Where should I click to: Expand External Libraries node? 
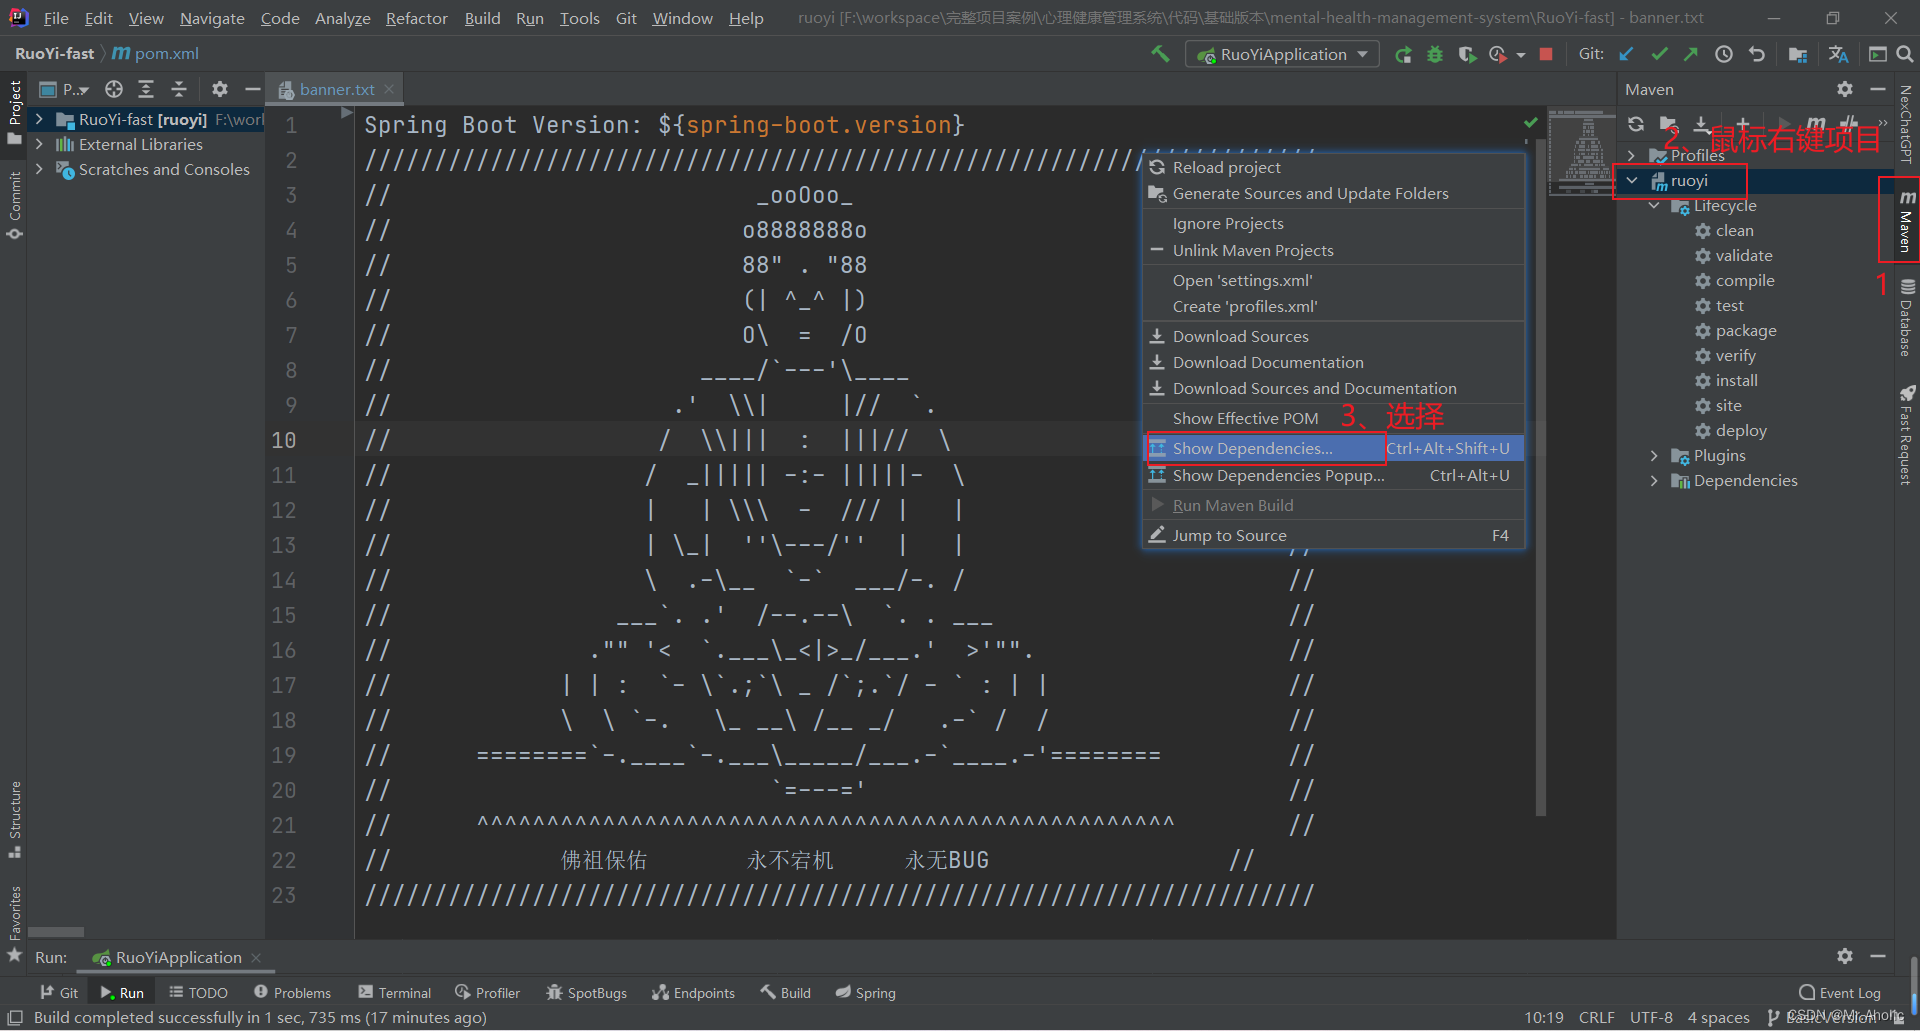[39, 144]
